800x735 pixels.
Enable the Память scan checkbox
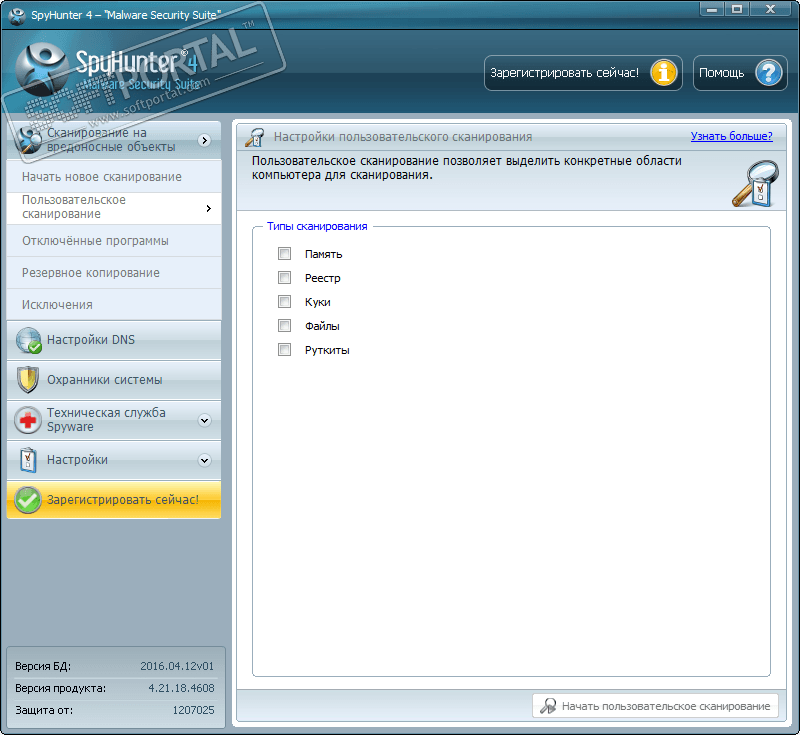(285, 254)
